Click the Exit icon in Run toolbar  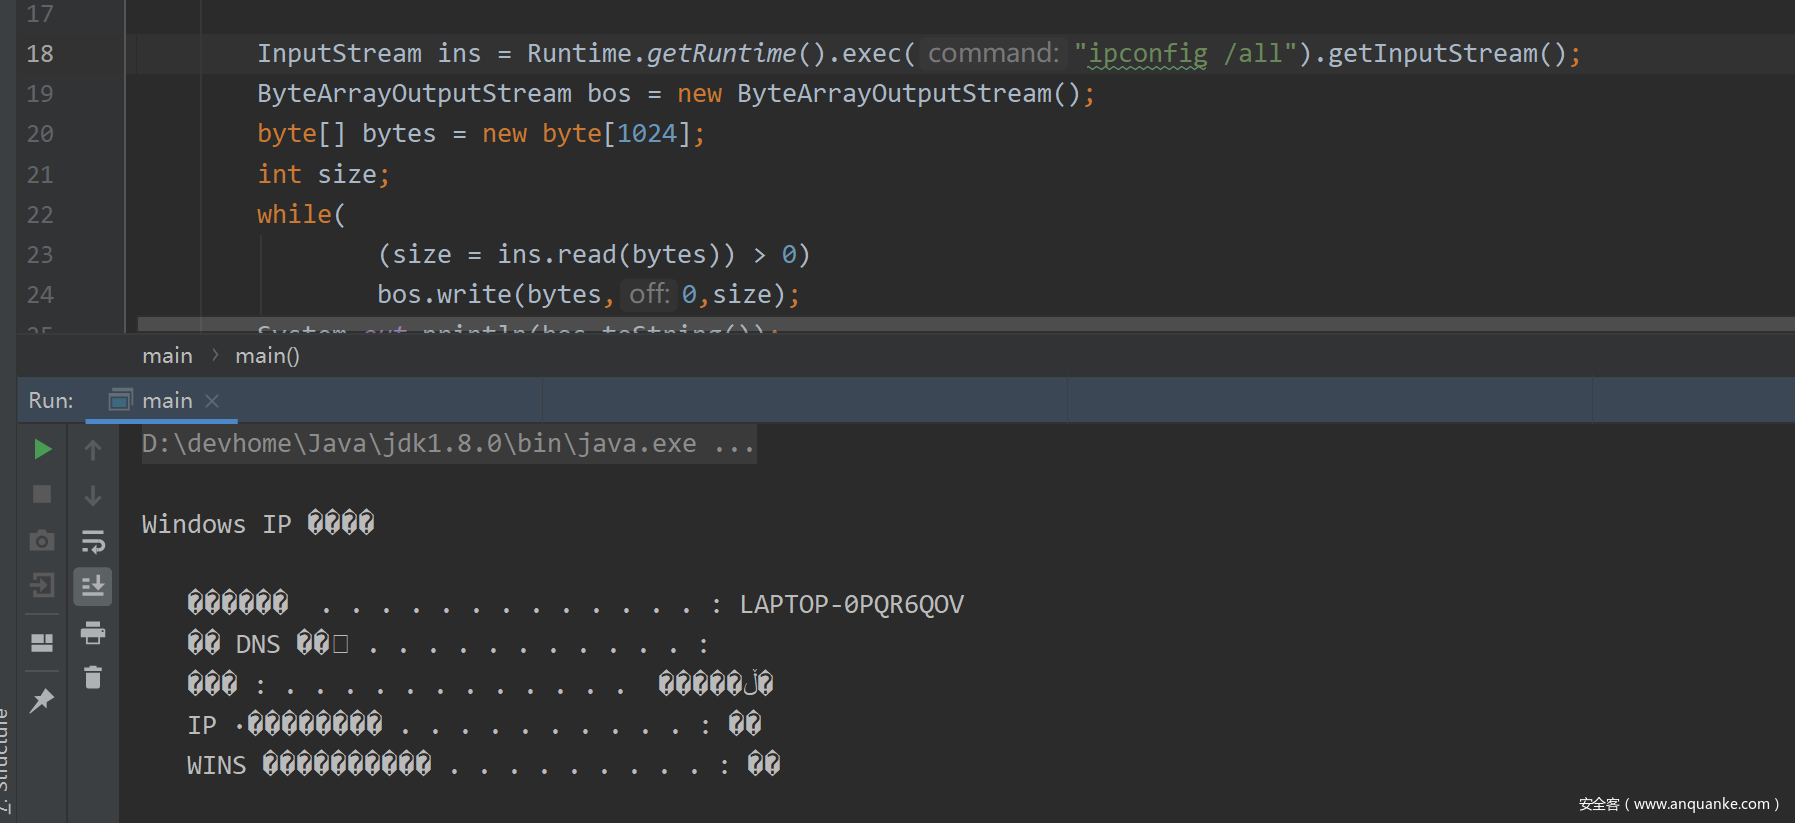42,586
